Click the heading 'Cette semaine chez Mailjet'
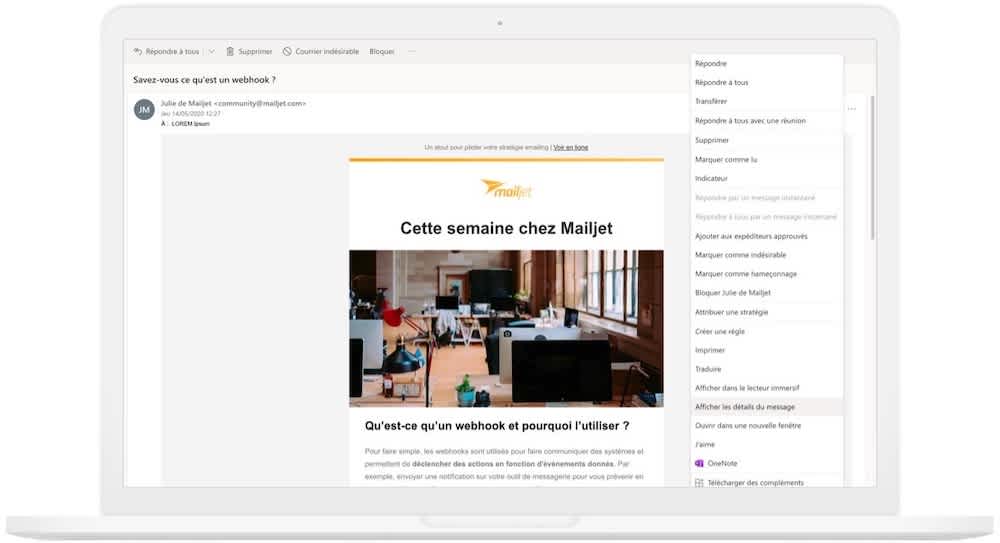The height and width of the screenshot is (543, 1000). (506, 228)
